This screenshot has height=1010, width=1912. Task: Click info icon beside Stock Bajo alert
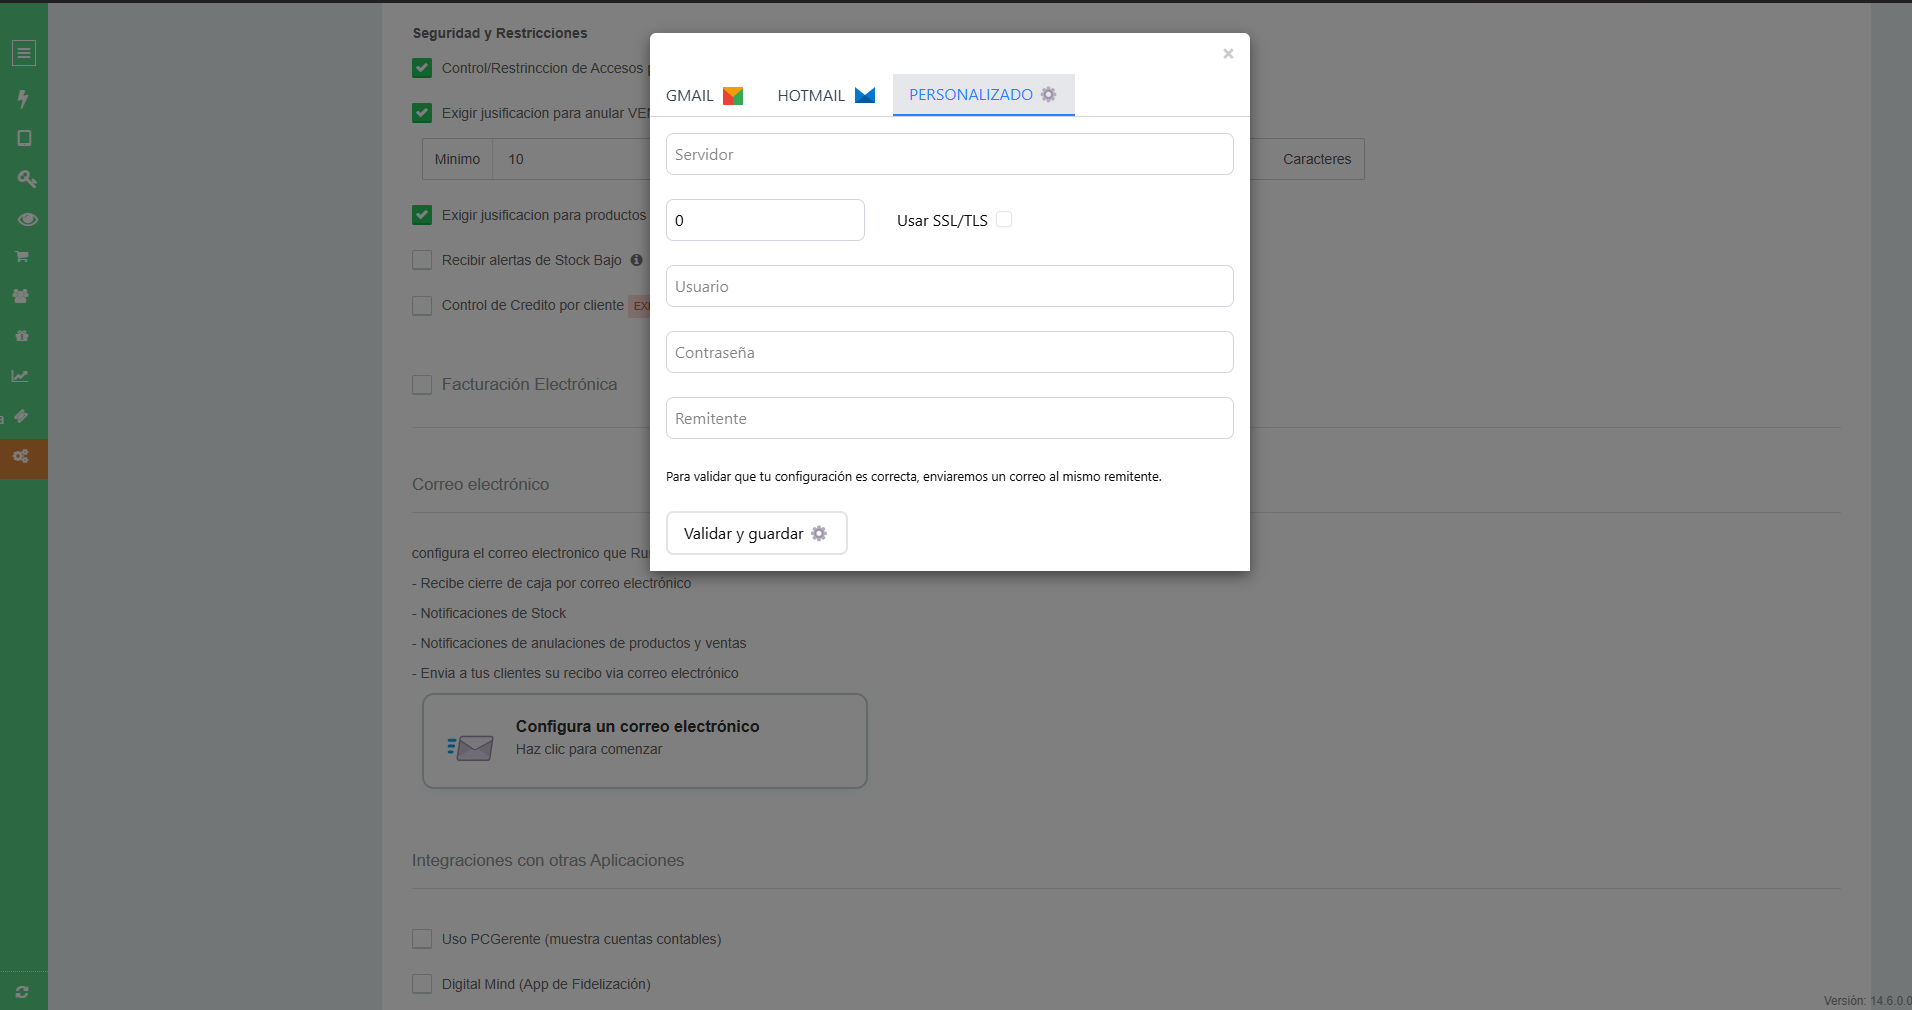point(636,260)
